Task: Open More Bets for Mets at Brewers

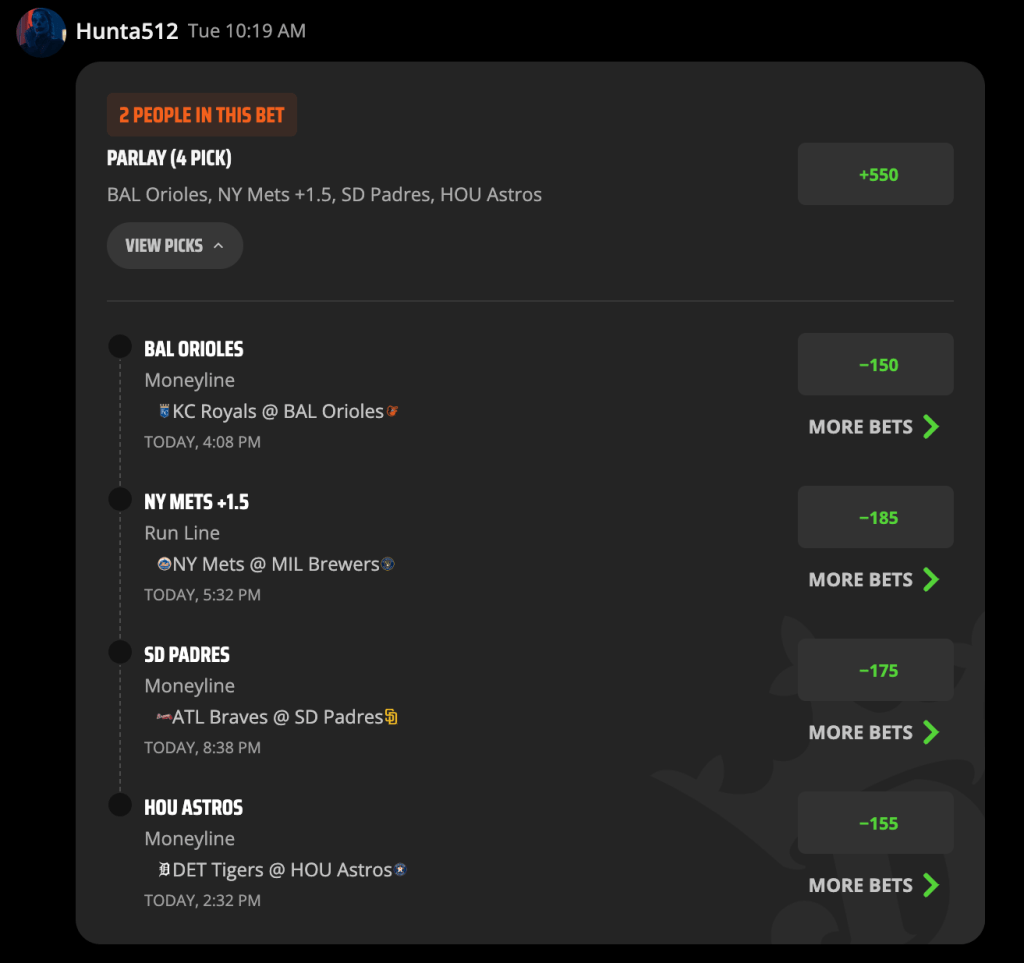Action: (874, 580)
